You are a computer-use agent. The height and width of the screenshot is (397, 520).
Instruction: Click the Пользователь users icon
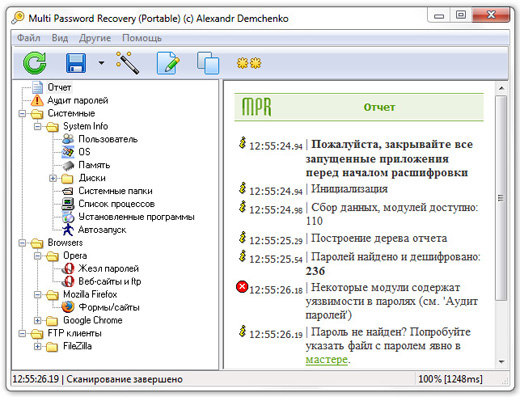click(x=68, y=139)
